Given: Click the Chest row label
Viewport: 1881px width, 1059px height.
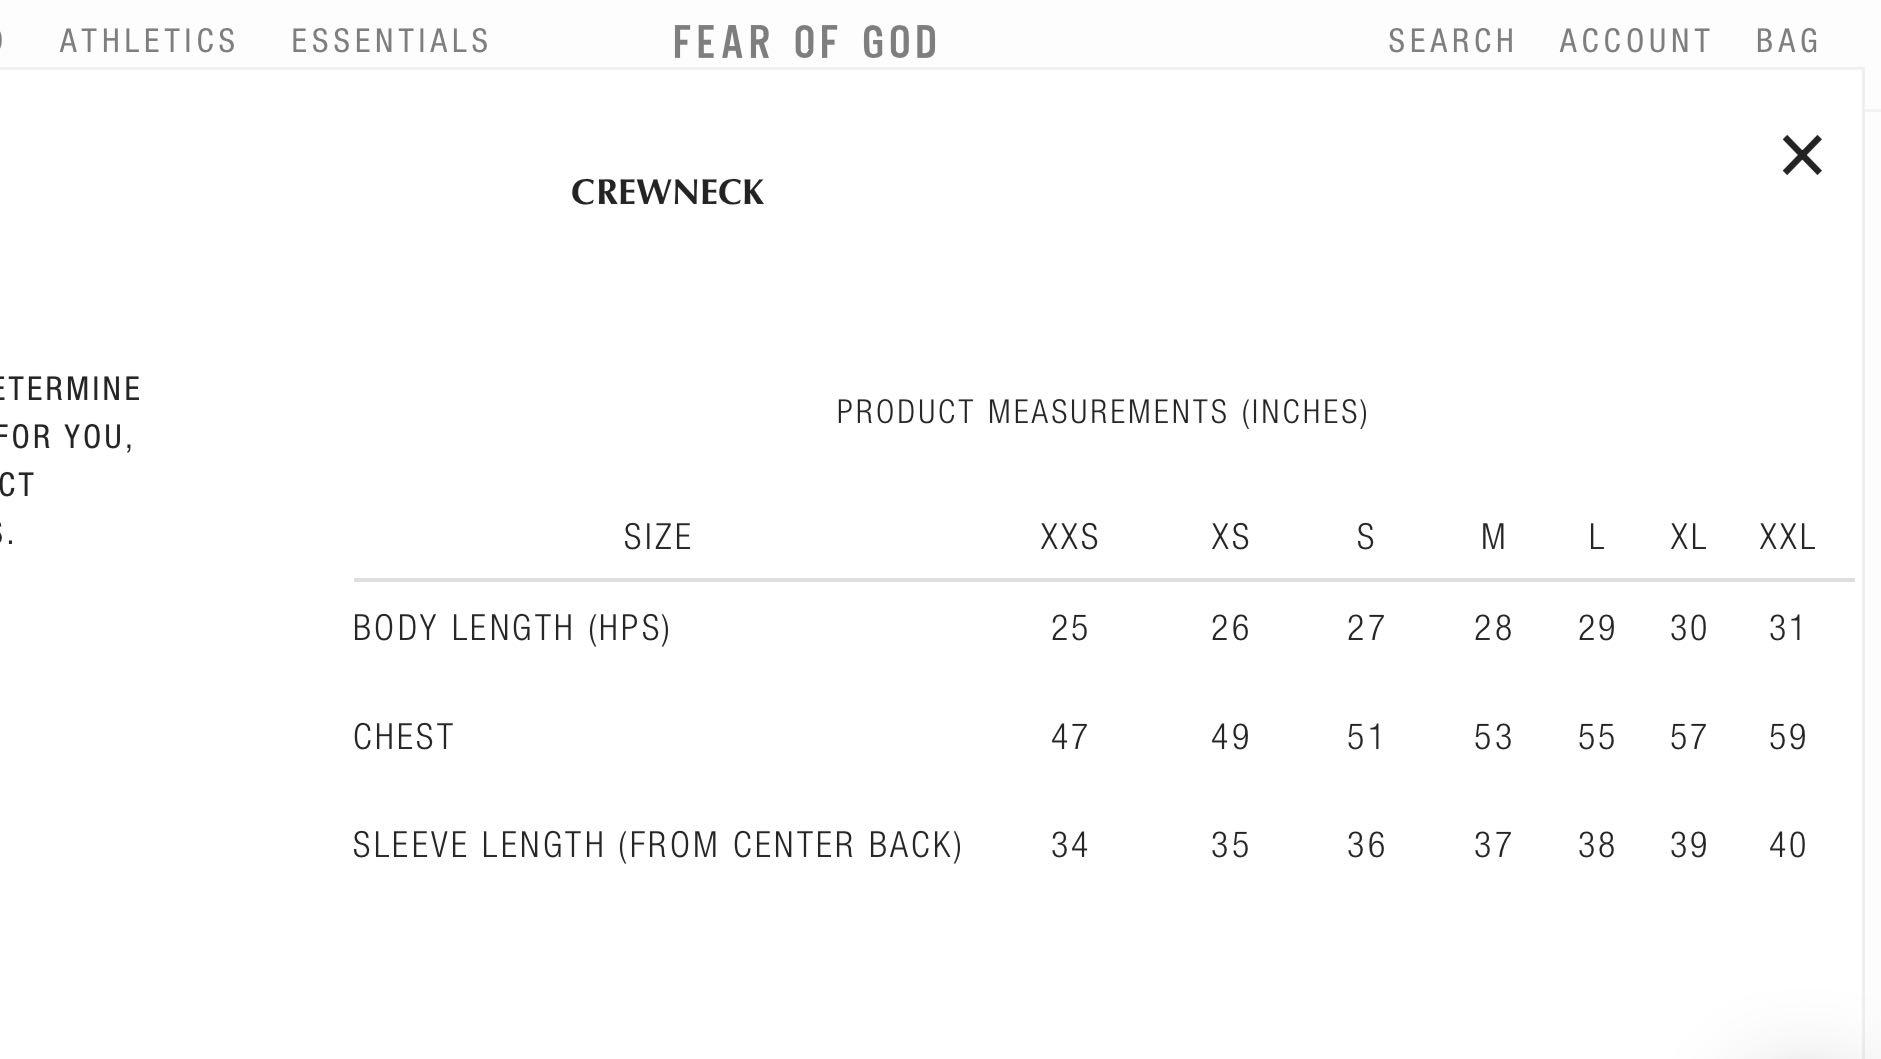Looking at the screenshot, I should point(403,737).
